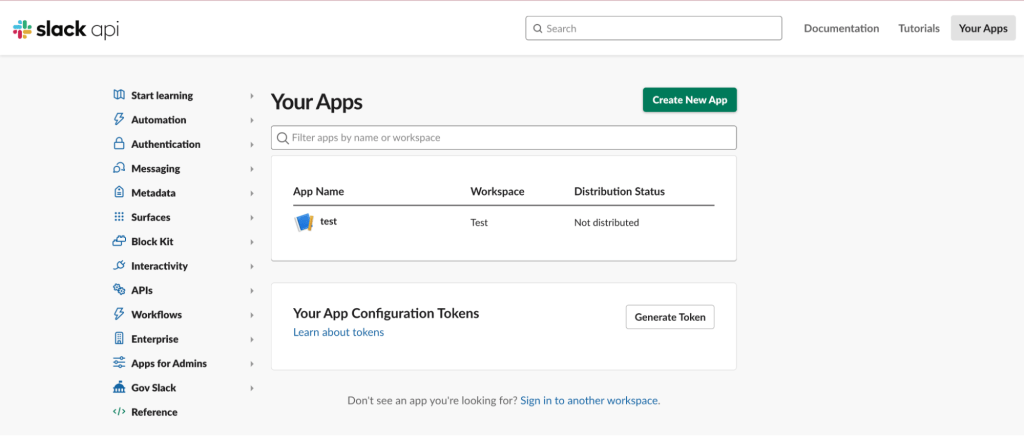Open Tutorials in the top navigation
This screenshot has height=436, width=1024.
coord(918,29)
